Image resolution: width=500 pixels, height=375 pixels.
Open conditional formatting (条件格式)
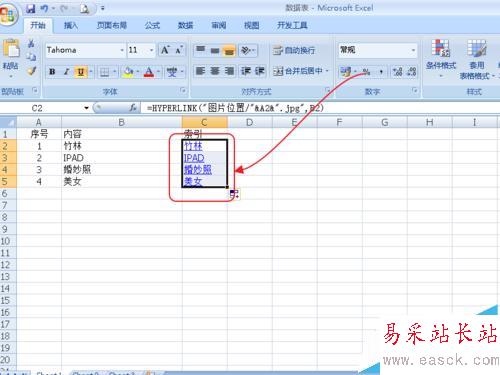pos(440,58)
